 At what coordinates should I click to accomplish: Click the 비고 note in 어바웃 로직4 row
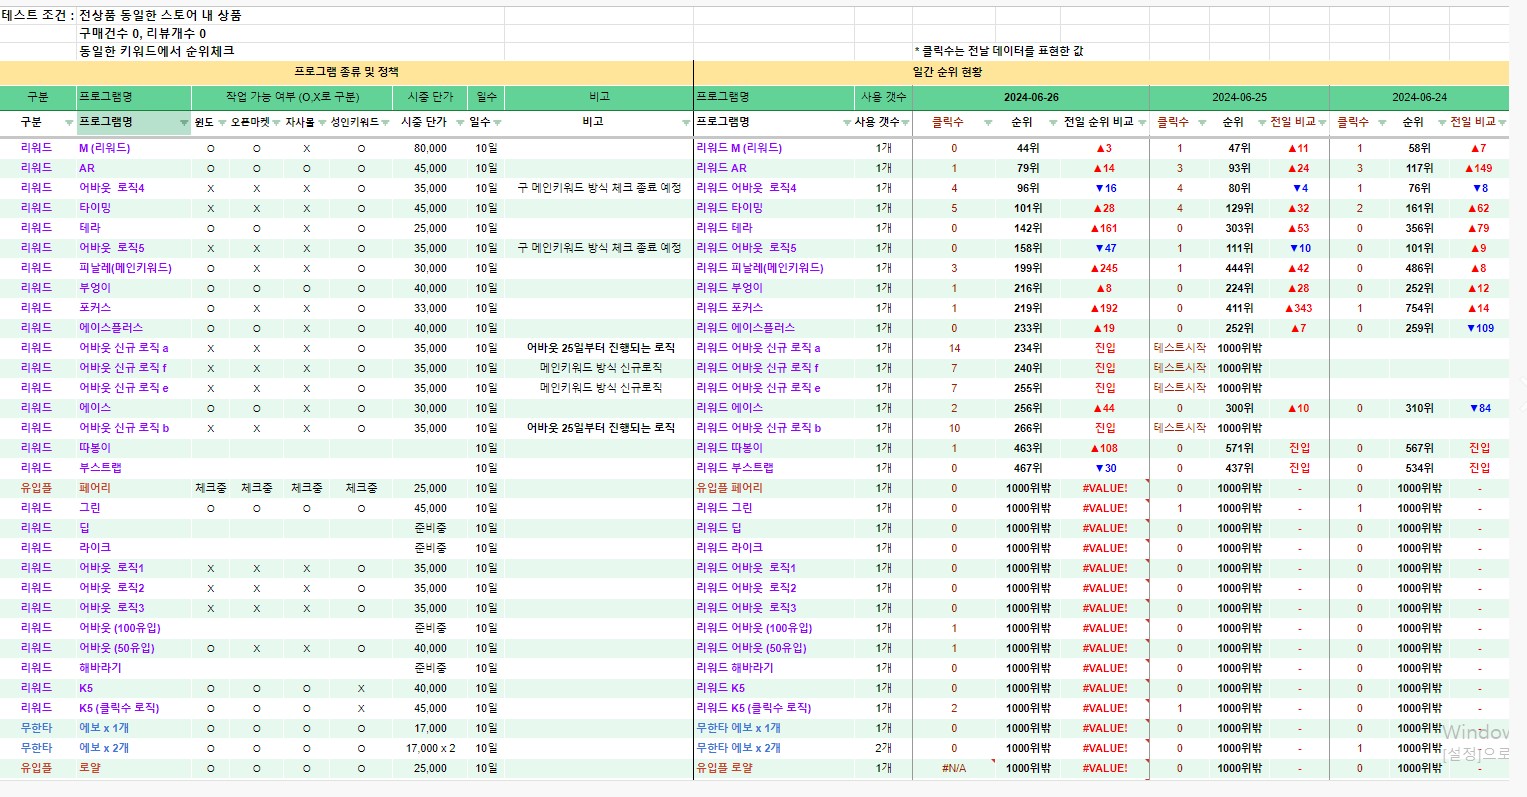click(x=599, y=188)
